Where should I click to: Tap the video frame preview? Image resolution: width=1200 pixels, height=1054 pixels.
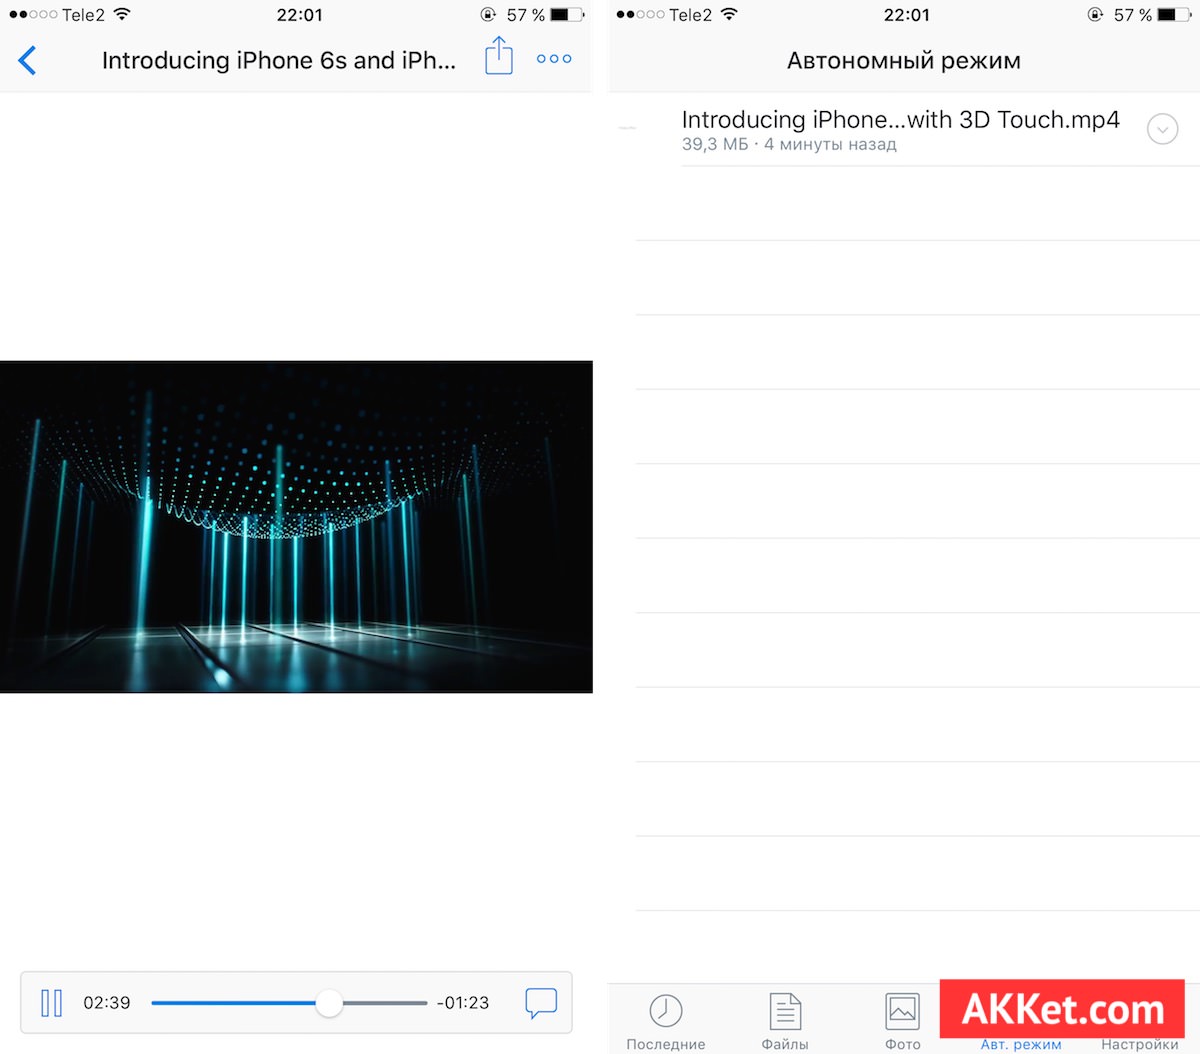(x=296, y=527)
